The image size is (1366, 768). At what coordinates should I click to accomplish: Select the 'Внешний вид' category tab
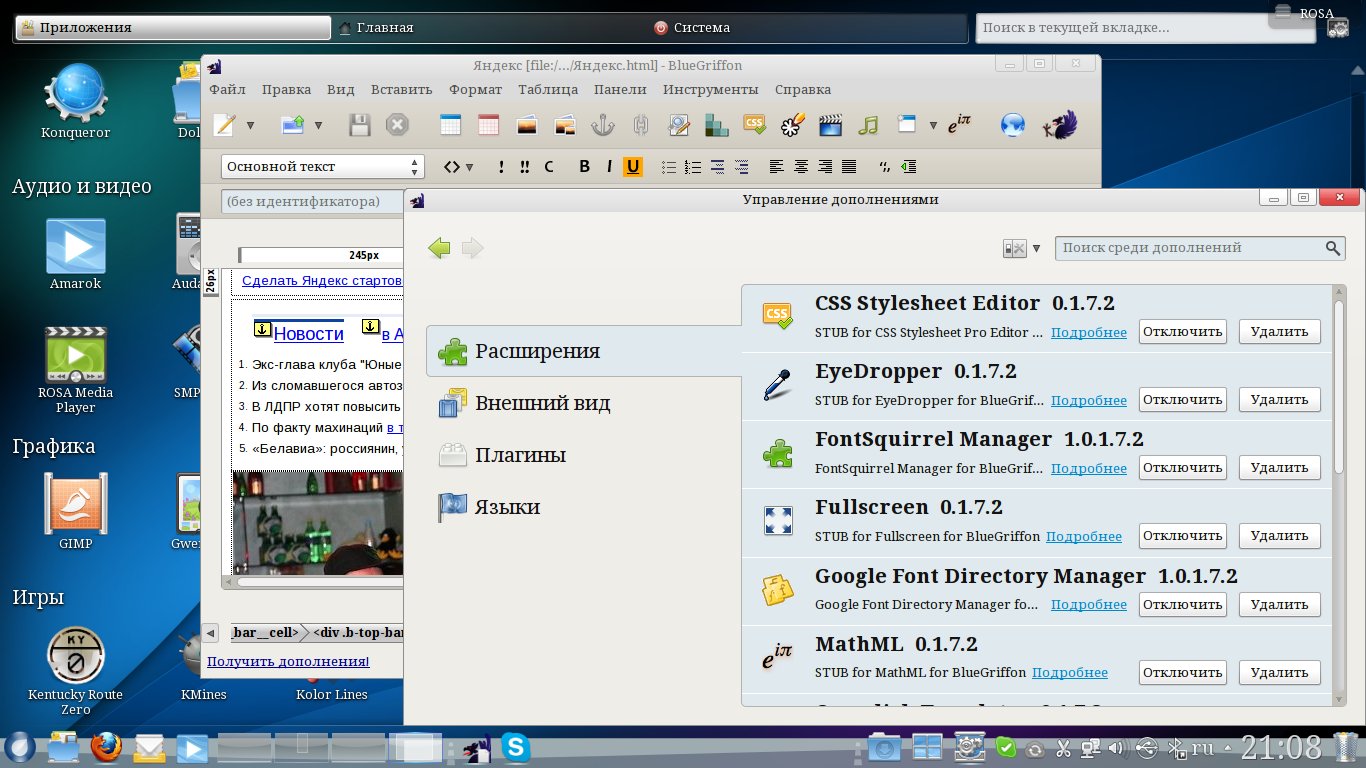[x=542, y=403]
